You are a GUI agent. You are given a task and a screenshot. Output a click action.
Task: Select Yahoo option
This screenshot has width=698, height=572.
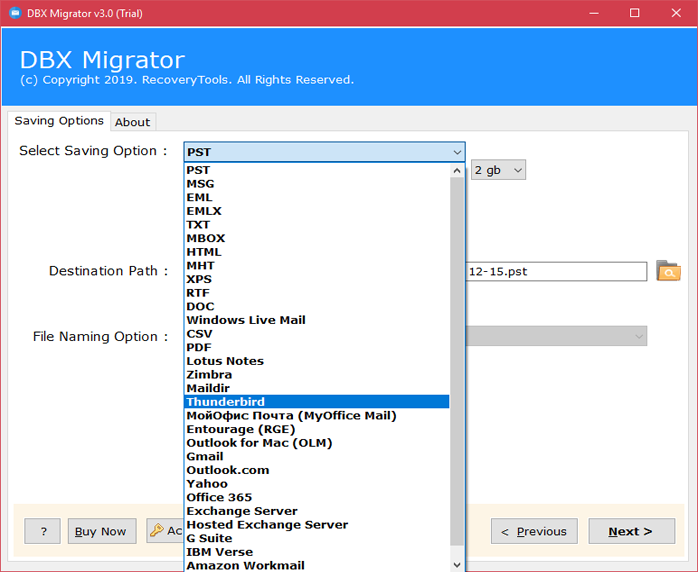tap(317, 484)
